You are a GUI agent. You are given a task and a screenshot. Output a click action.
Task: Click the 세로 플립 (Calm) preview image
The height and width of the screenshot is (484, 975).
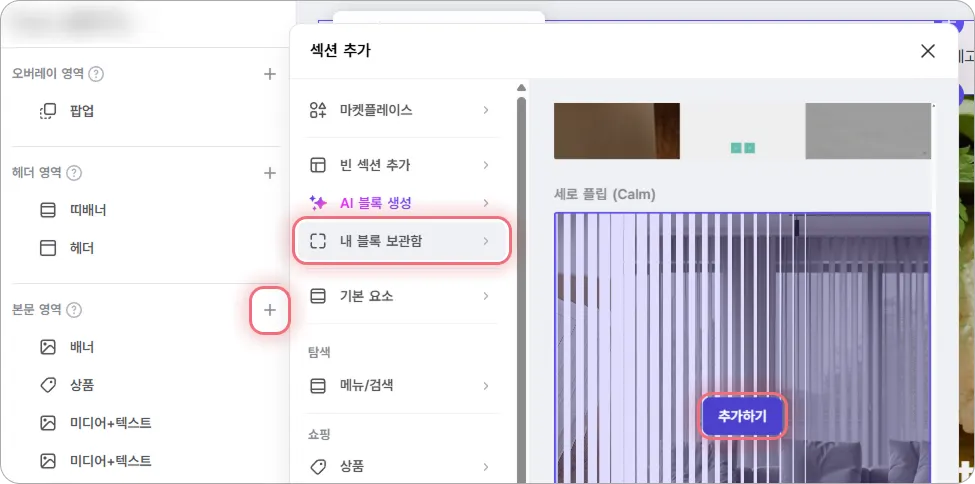(x=742, y=347)
